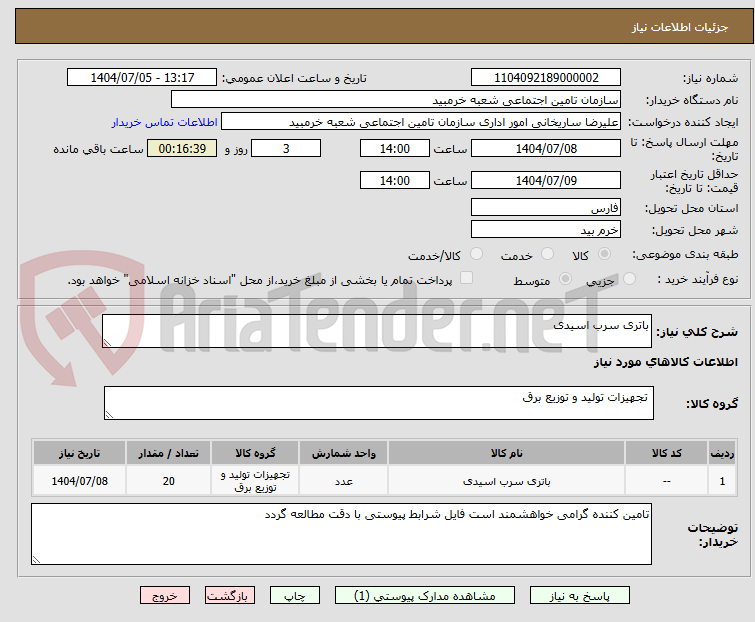Click the پاسخ به نیاز button
Screen dimensions: 755x622
pos(580,596)
